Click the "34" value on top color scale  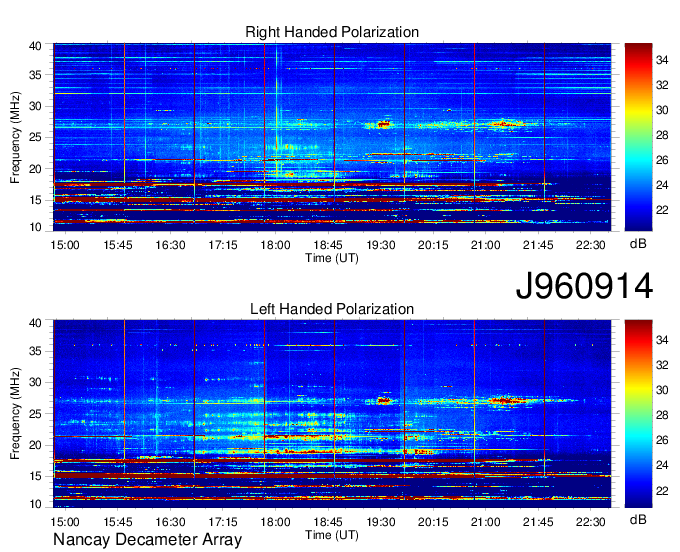662,60
